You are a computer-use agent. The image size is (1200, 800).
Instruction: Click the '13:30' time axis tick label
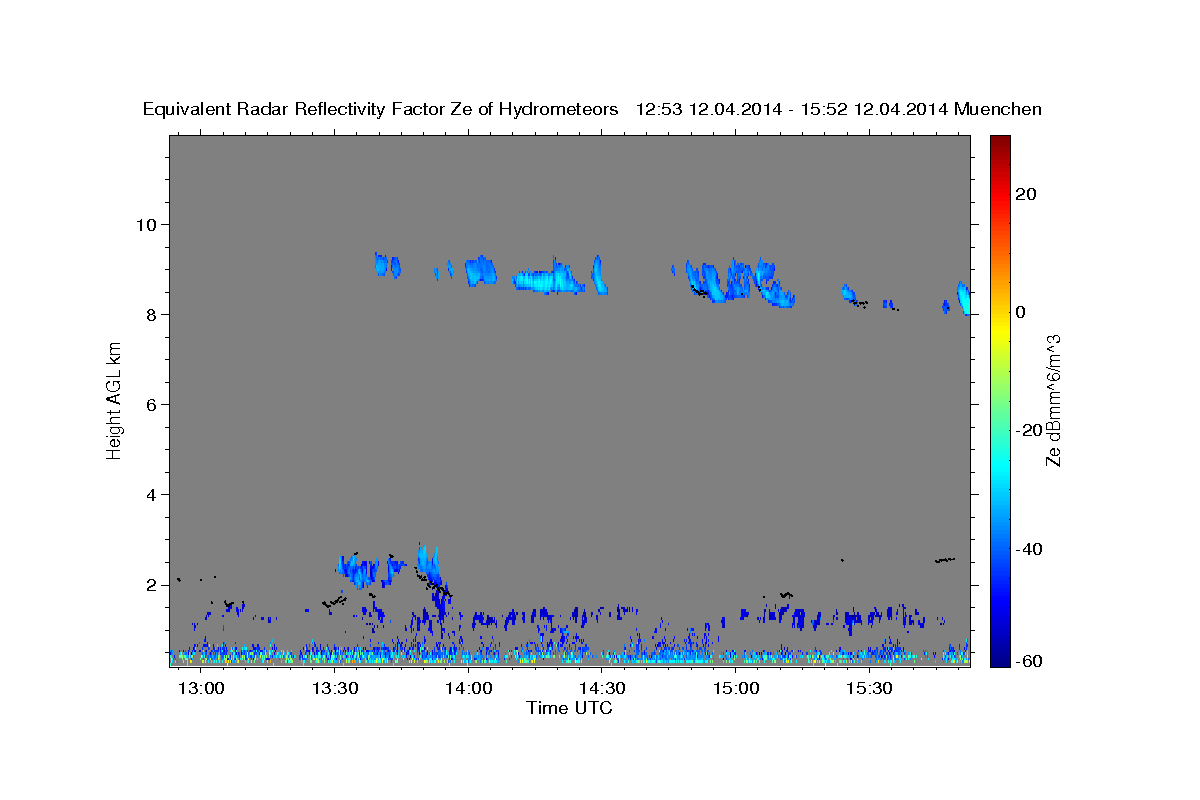pos(335,689)
